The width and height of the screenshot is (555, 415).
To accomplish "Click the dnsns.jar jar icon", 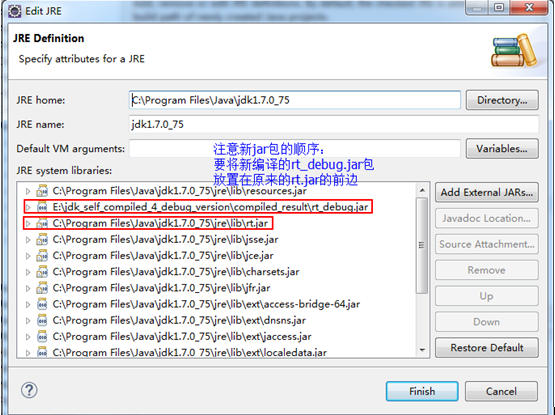I will 42,320.
